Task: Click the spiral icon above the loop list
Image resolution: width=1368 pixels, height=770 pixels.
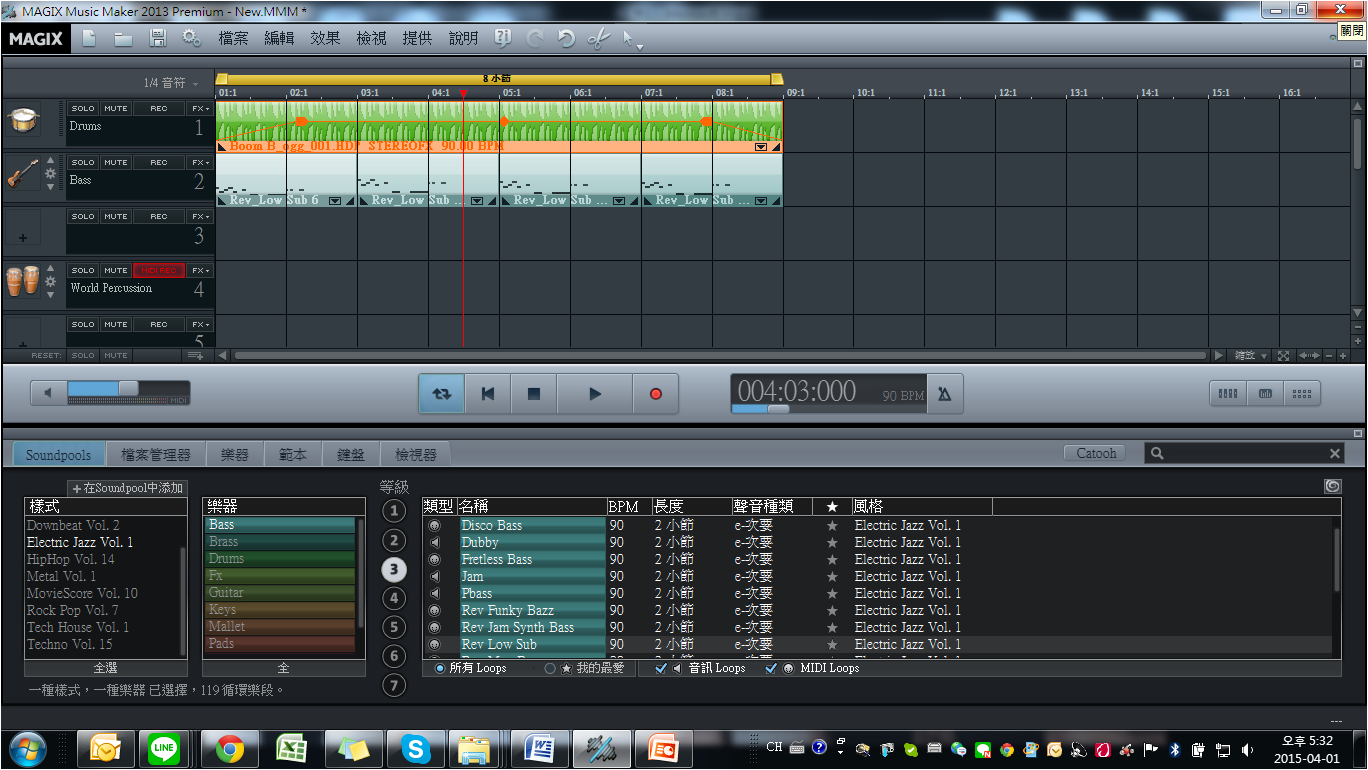Action: 1332,487
